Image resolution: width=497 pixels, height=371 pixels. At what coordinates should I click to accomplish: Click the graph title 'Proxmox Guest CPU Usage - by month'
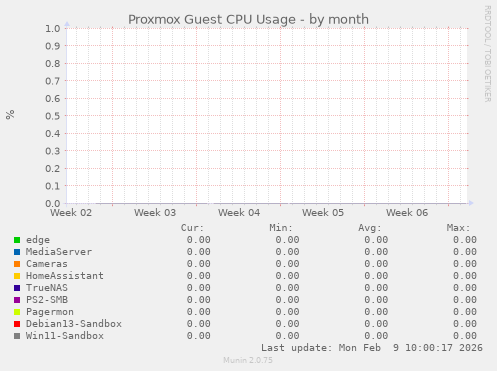(248, 20)
